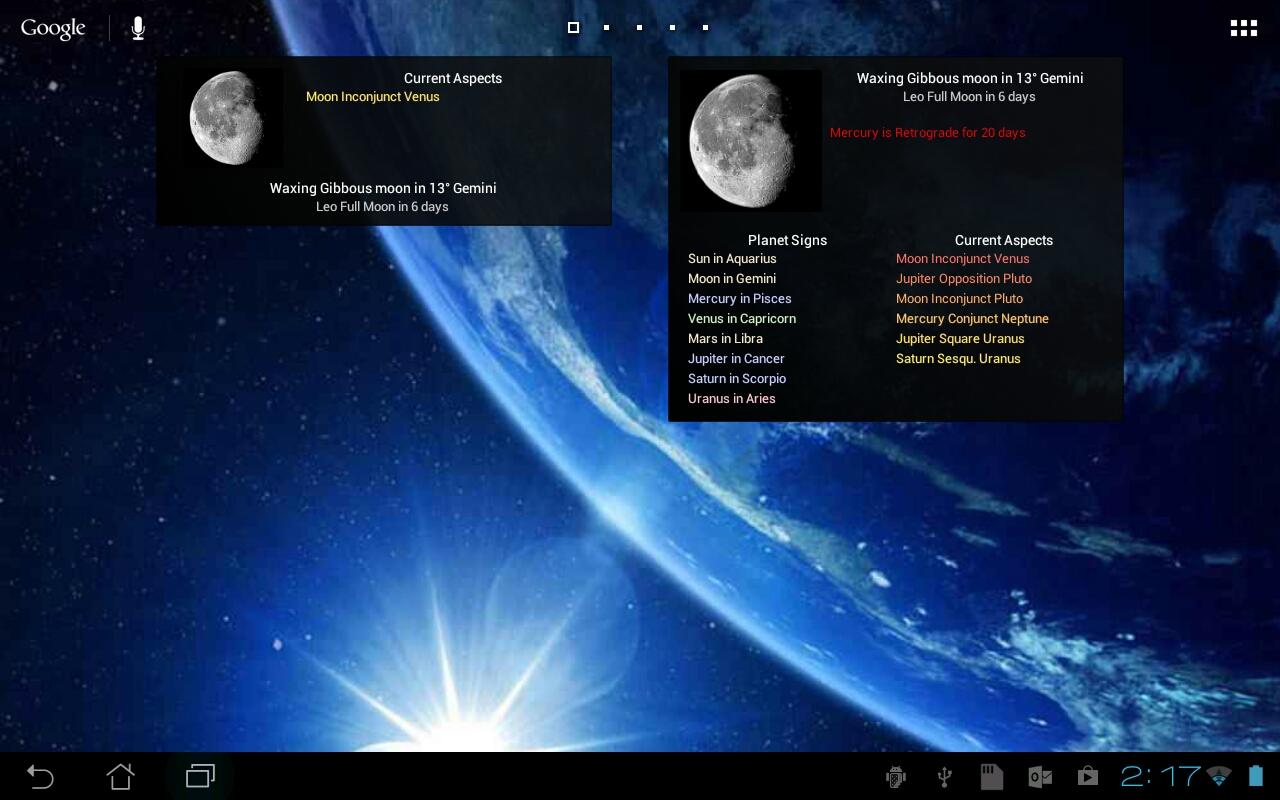This screenshot has height=800, width=1280.
Task: Tap the USB connection notification icon
Action: point(943,776)
